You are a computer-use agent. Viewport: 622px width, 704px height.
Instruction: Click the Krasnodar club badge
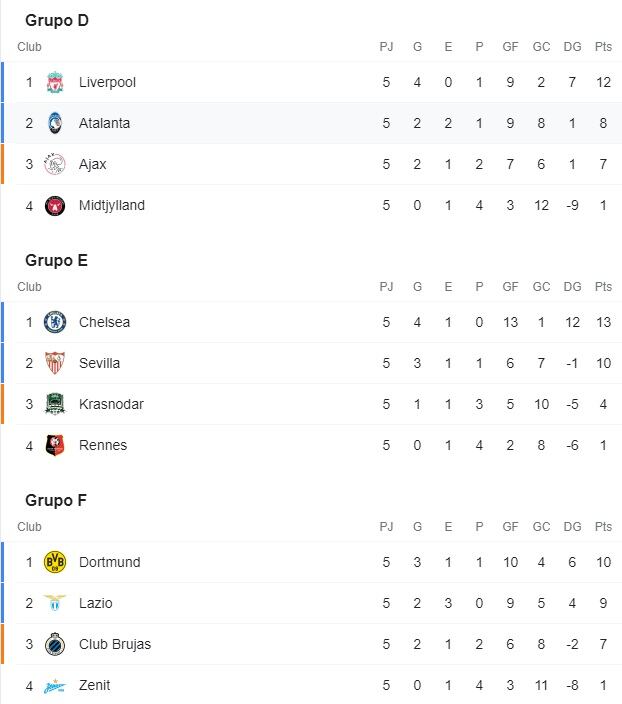point(55,404)
